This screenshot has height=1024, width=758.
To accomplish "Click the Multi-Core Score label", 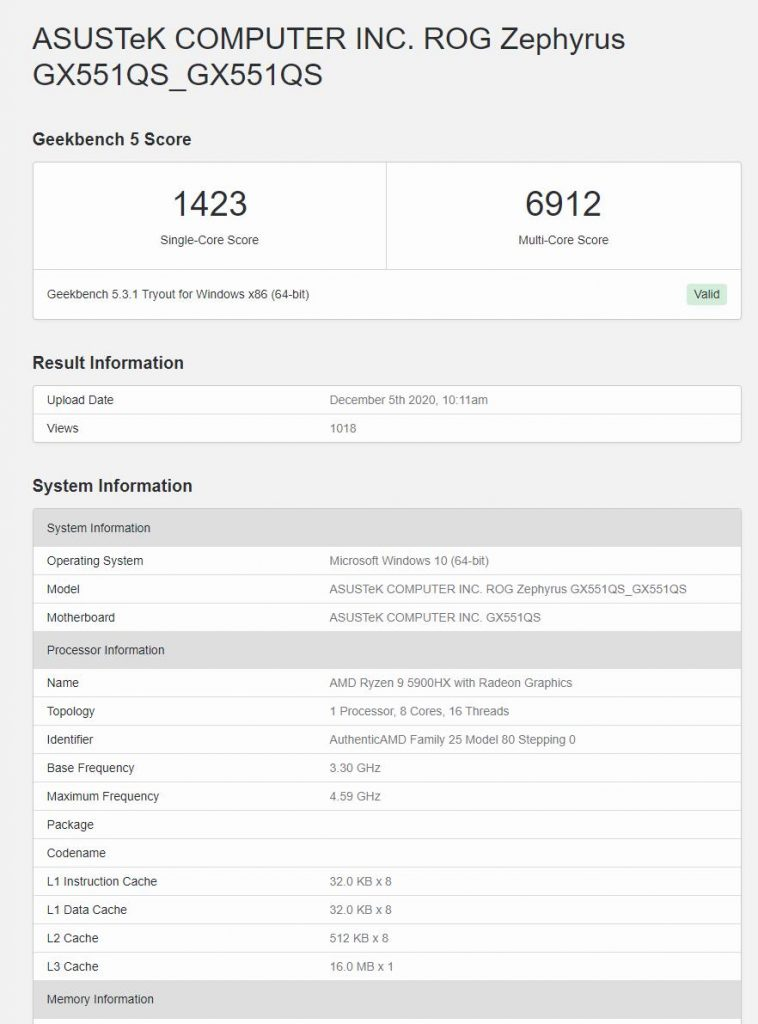I will pos(563,240).
